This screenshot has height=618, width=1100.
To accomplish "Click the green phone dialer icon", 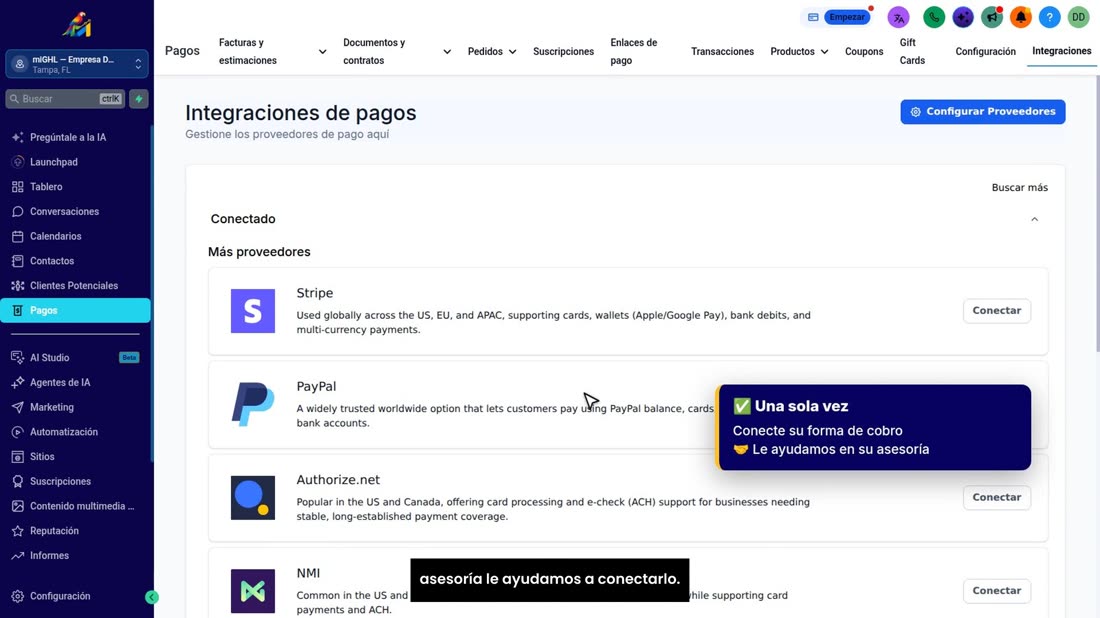I will click(934, 17).
